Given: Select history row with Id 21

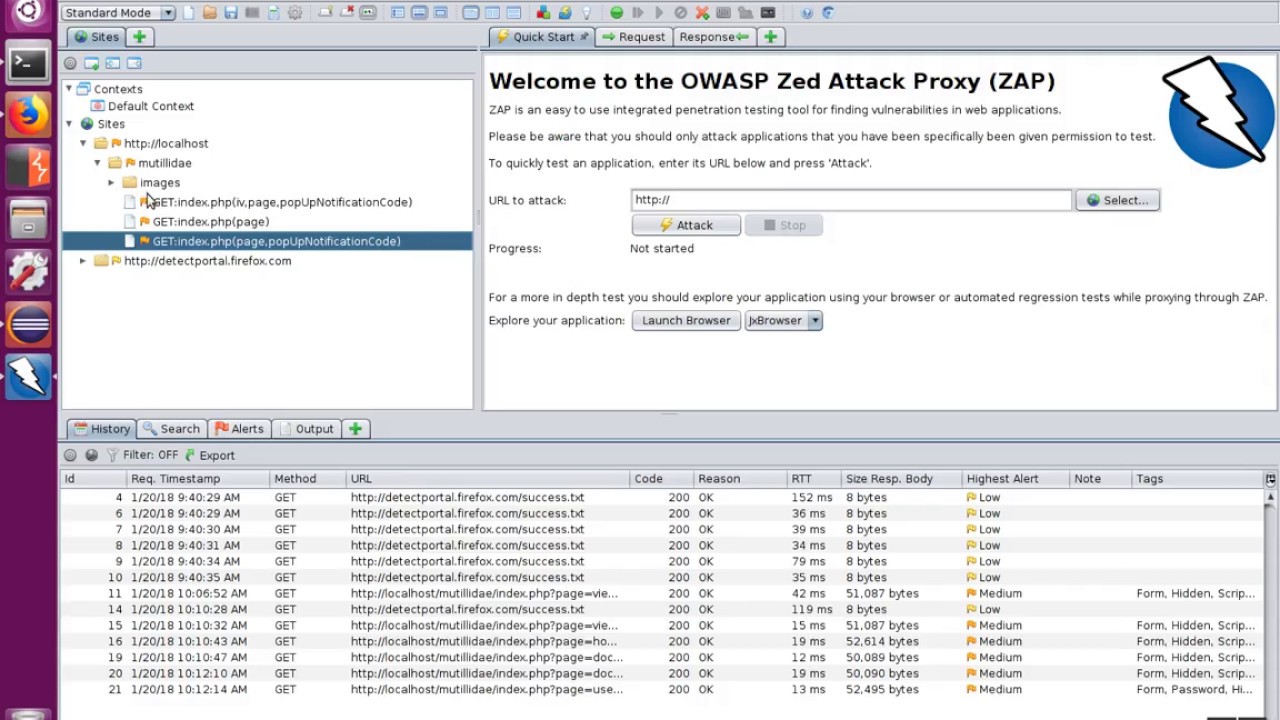Looking at the screenshot, I should coord(663,689).
